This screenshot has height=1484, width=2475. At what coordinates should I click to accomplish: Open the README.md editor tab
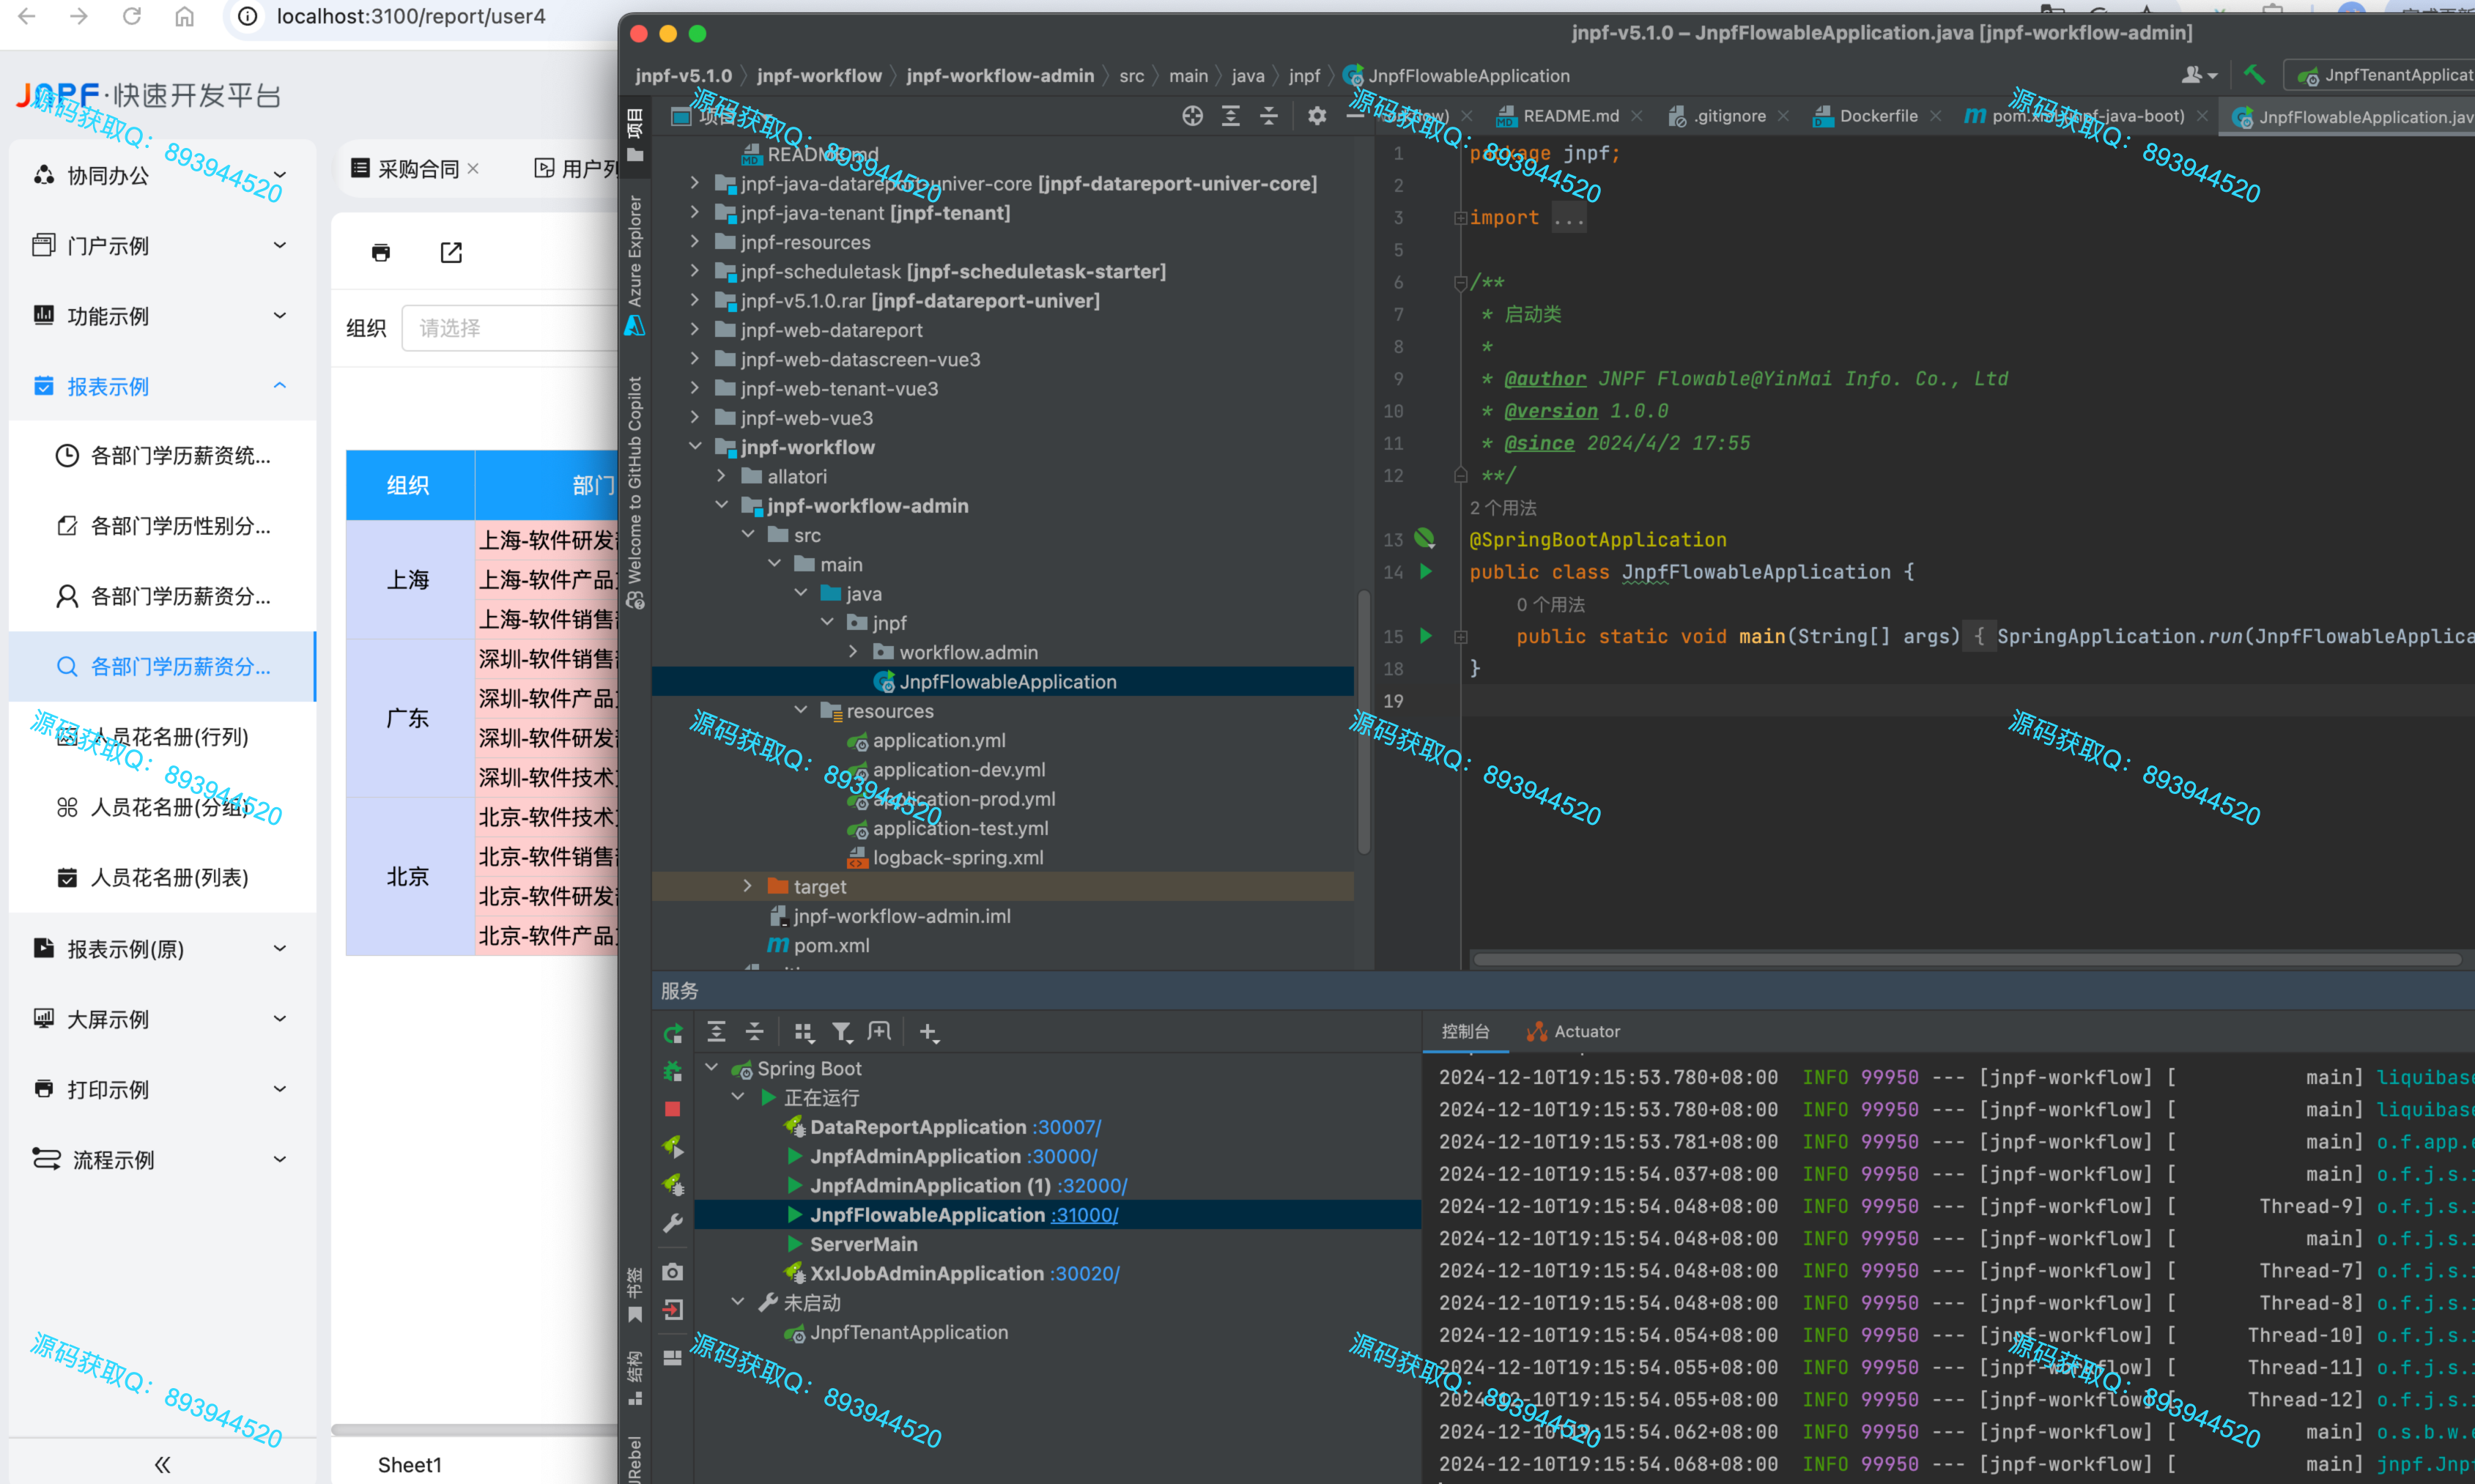click(1570, 116)
